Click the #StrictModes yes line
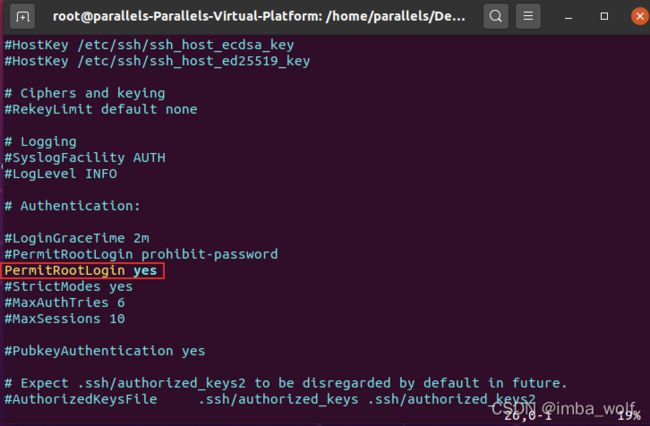650x426 pixels. pyautogui.click(x=68, y=286)
